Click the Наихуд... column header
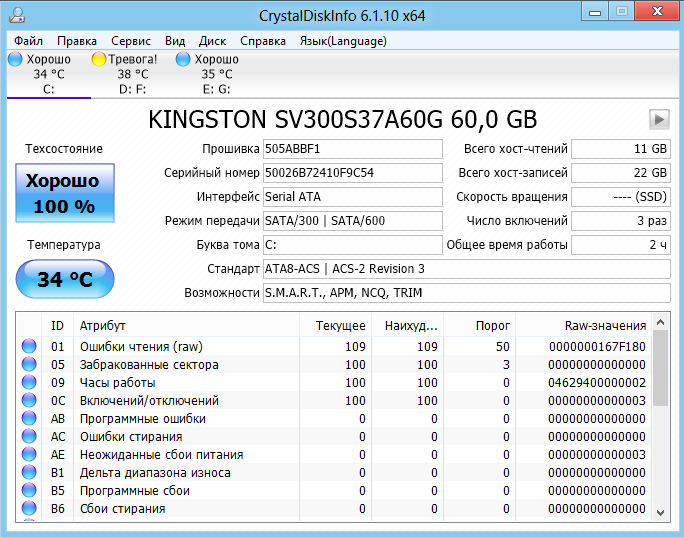684x538 pixels. click(x=407, y=326)
